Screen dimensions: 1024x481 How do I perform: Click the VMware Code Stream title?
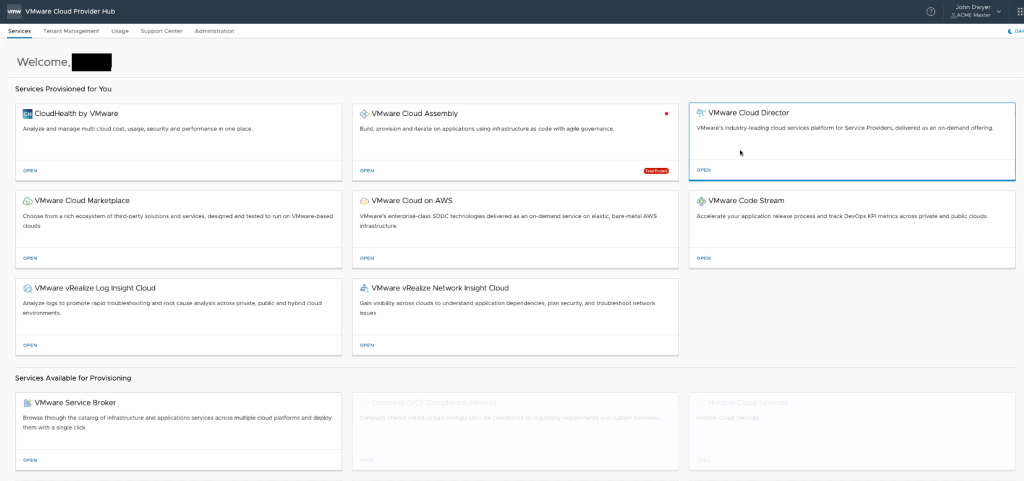[746, 201]
